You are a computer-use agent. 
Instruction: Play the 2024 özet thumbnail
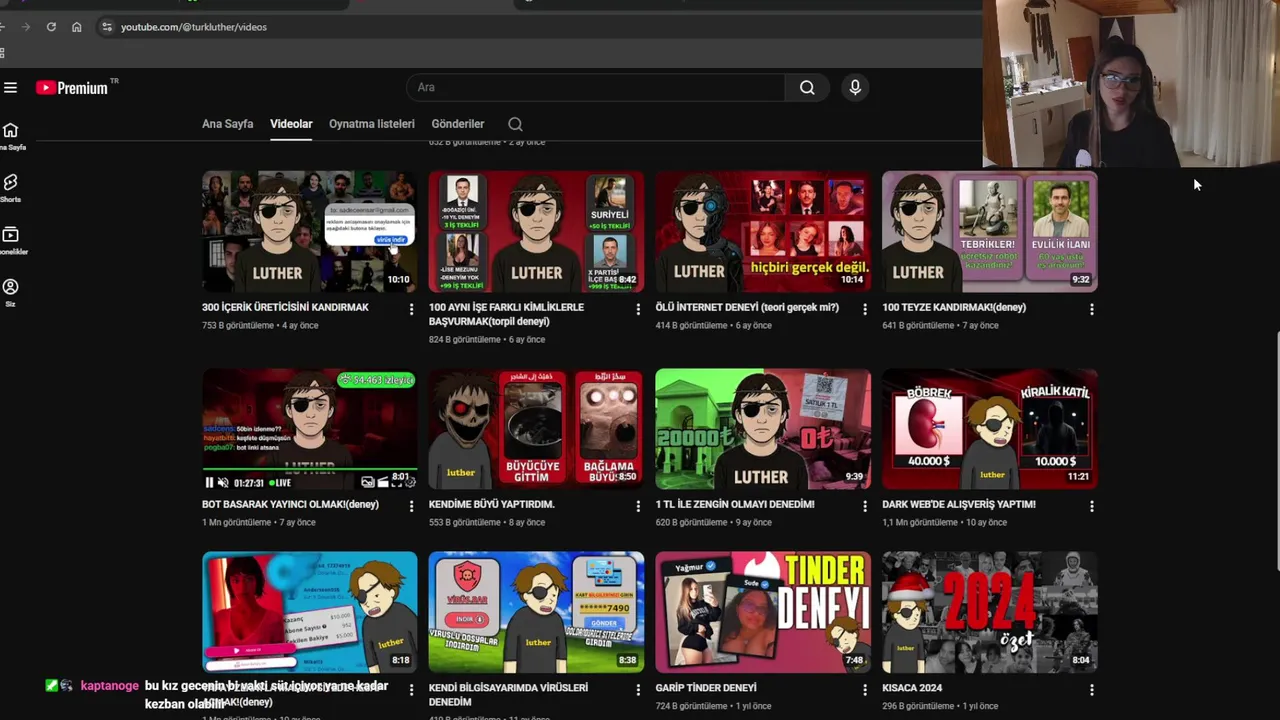(990, 612)
